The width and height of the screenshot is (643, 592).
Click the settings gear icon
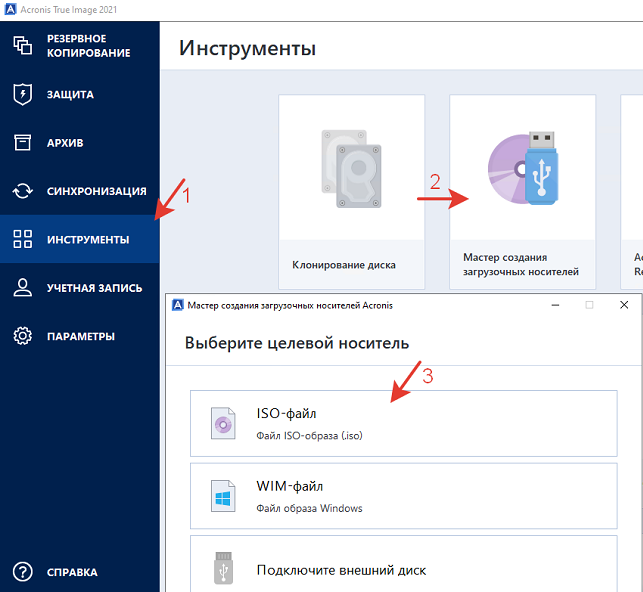point(23,336)
